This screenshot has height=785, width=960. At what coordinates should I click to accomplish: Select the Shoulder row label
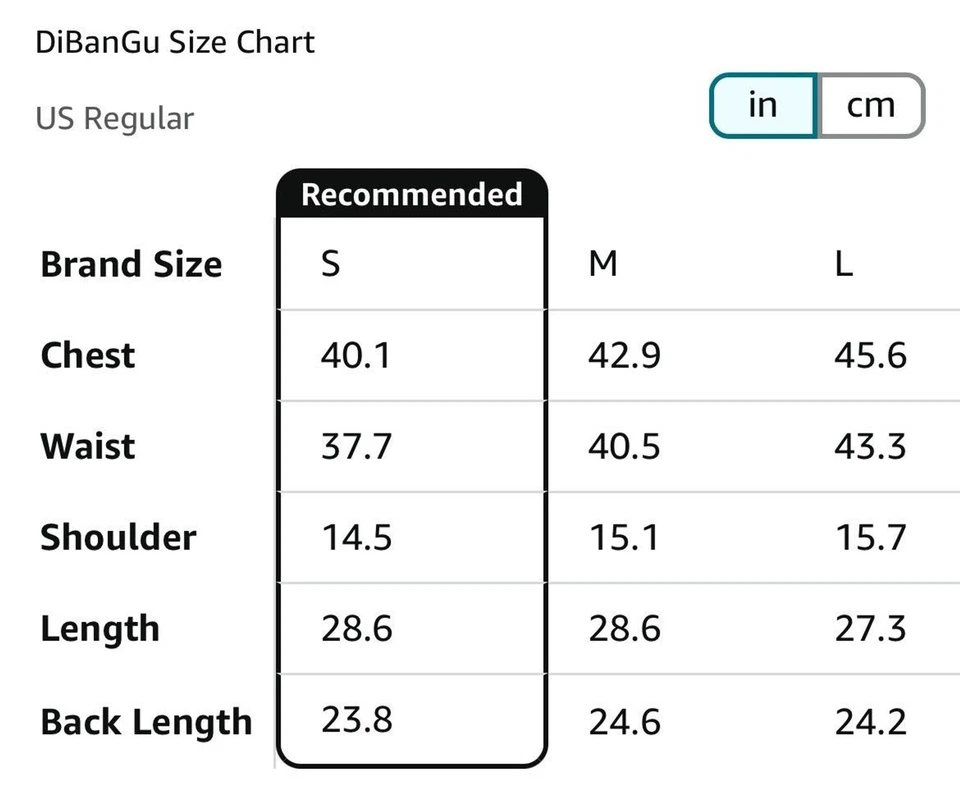pyautogui.click(x=118, y=537)
